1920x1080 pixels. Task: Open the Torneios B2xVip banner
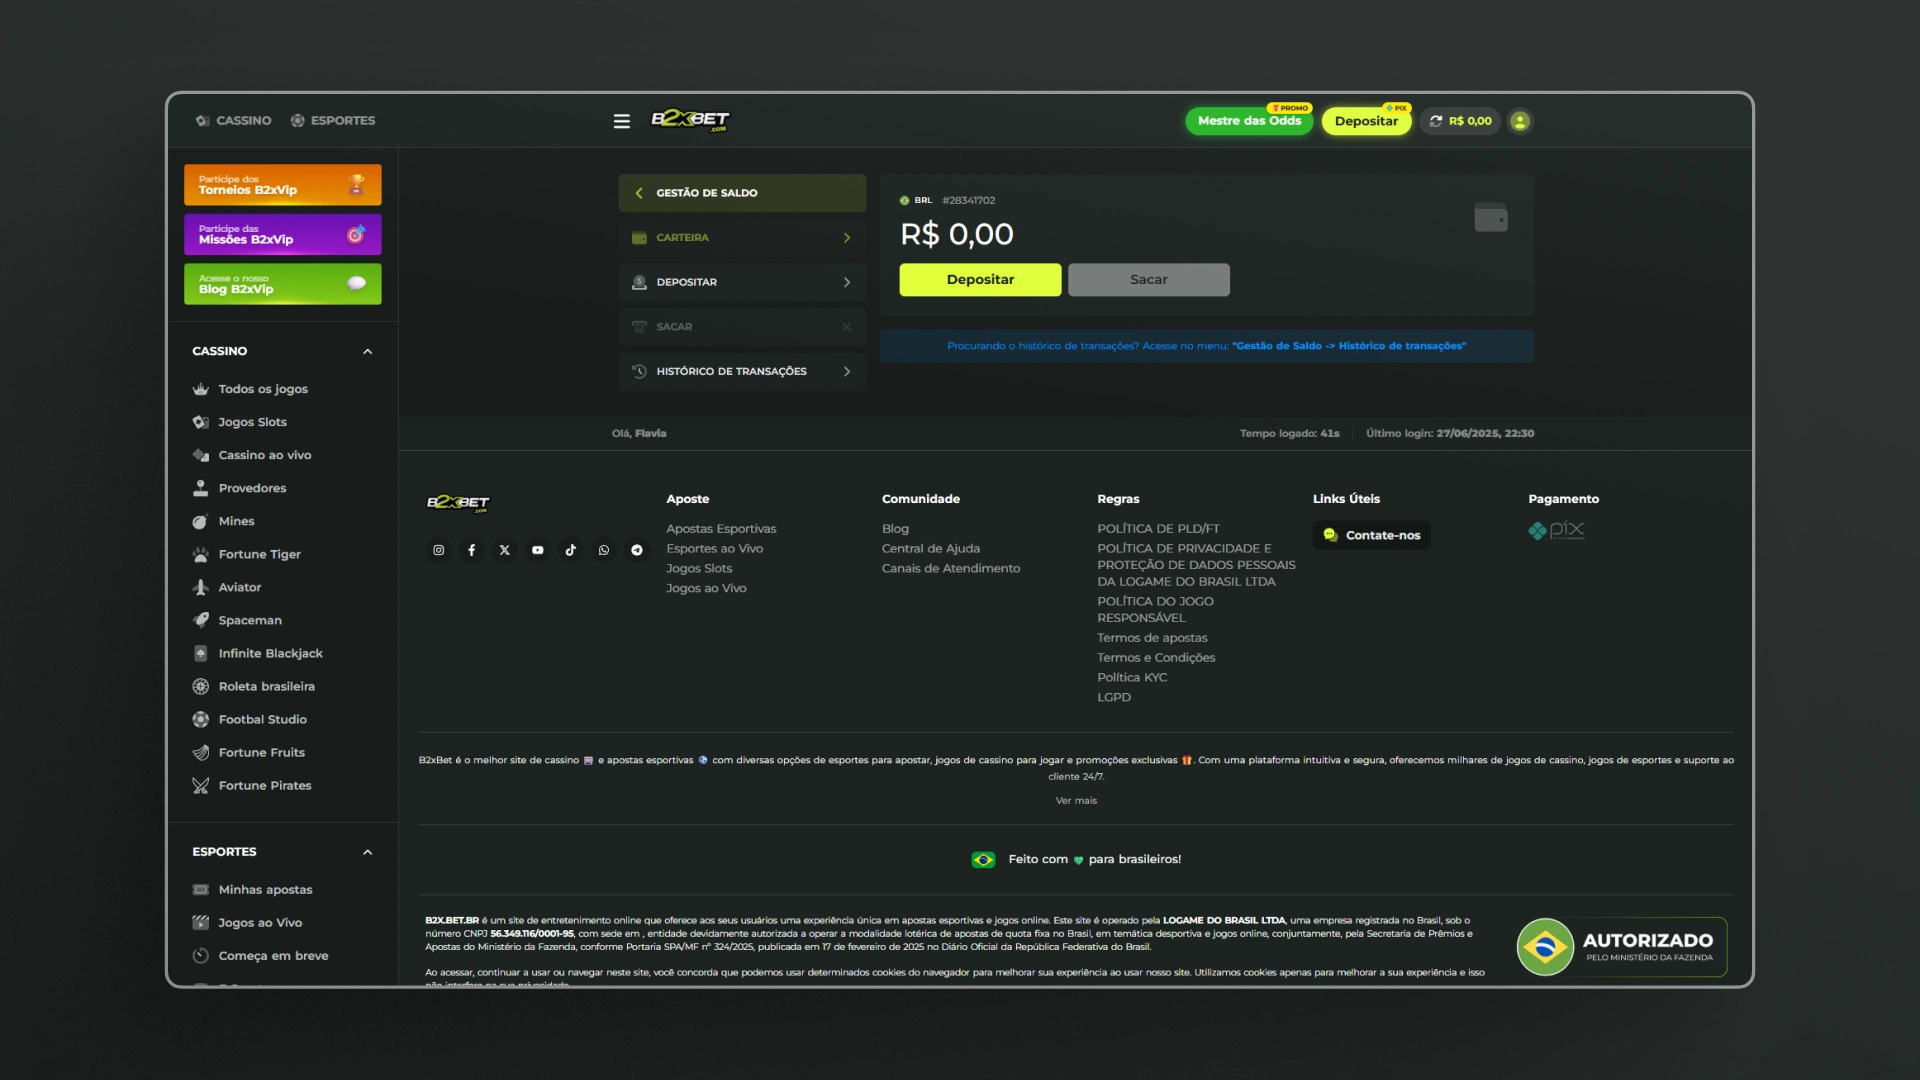[x=282, y=185]
